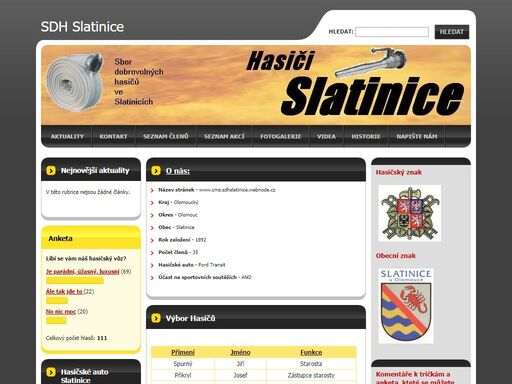This screenshot has height=384, width=512.
Task: Focus the Hledat search input field
Action: coord(392,32)
